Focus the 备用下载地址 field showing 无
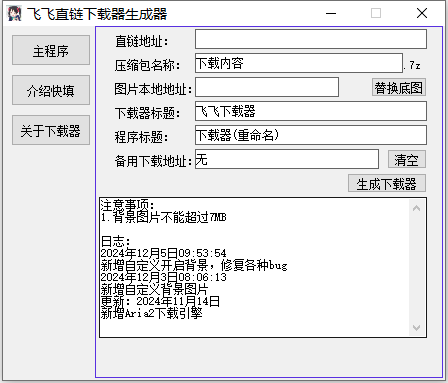This screenshot has width=448, height=383. [287, 159]
